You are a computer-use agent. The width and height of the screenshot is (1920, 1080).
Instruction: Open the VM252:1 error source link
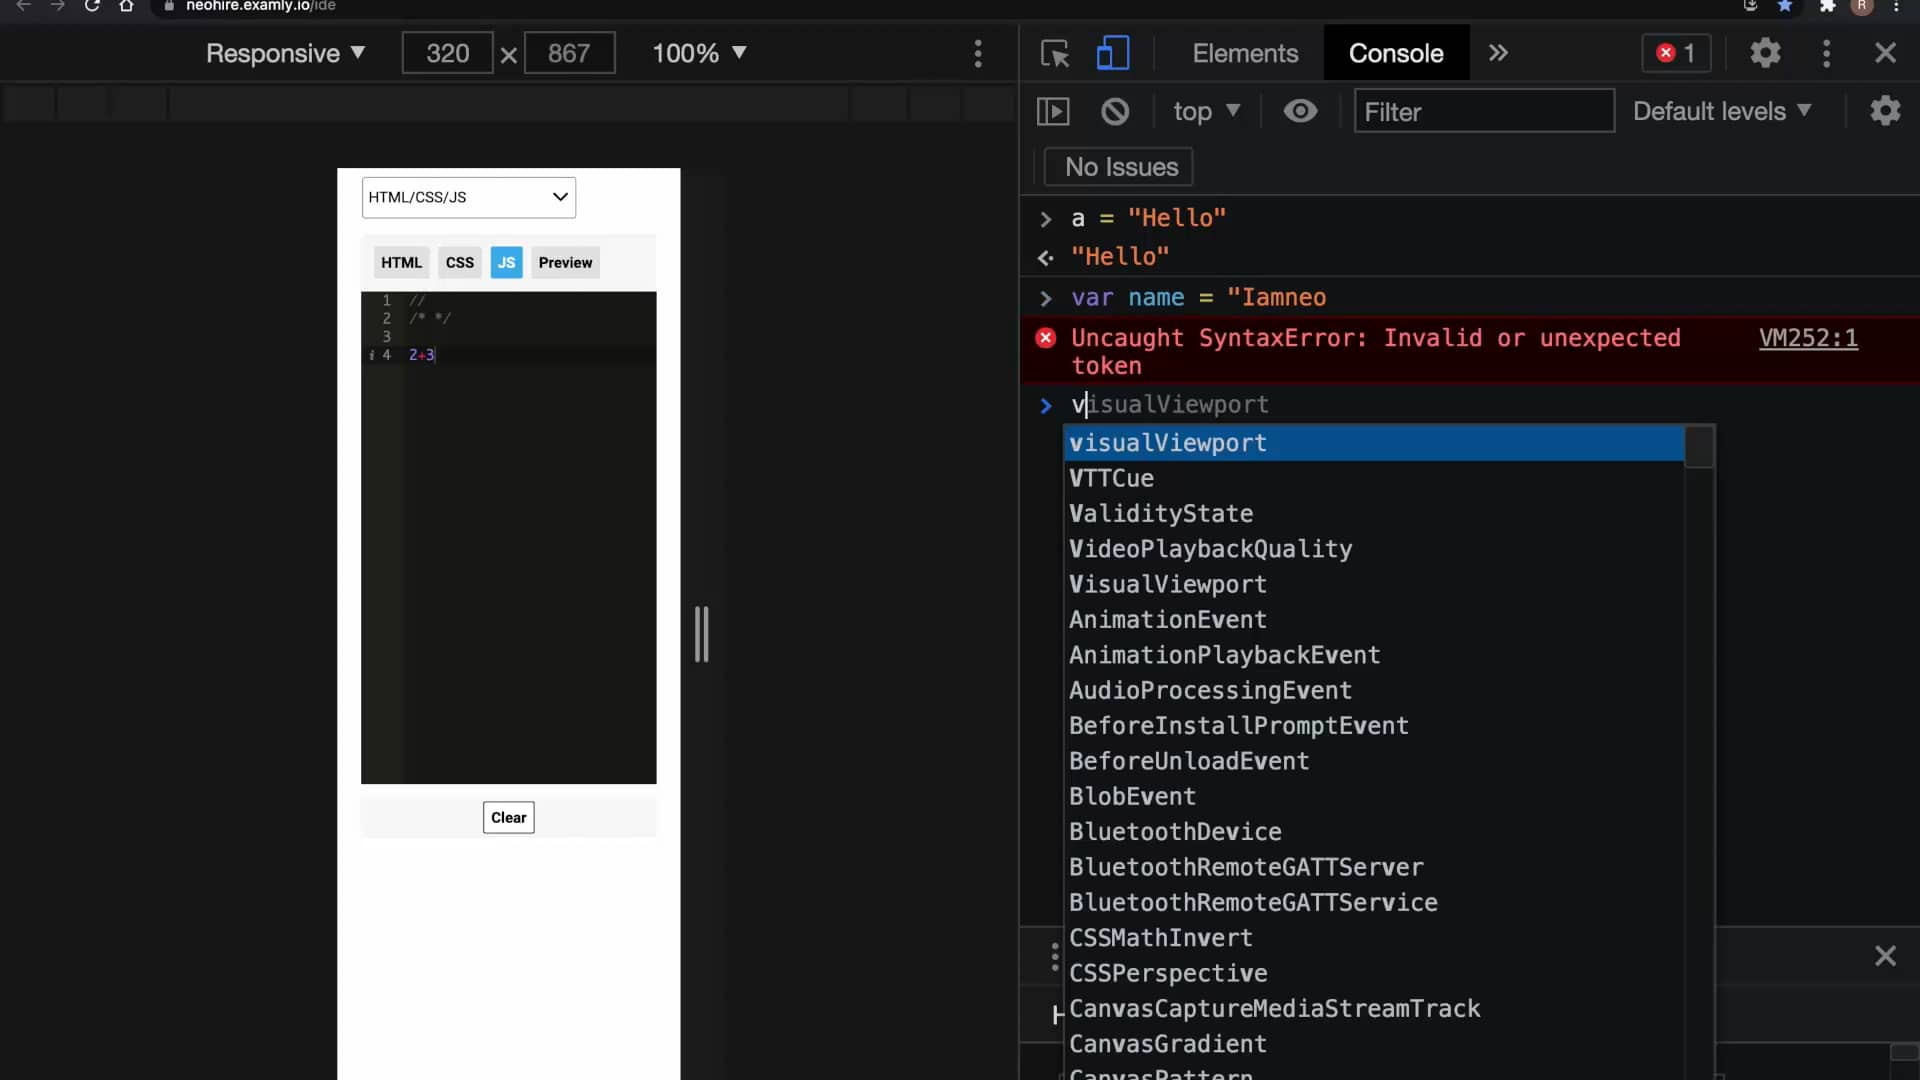(x=1808, y=339)
